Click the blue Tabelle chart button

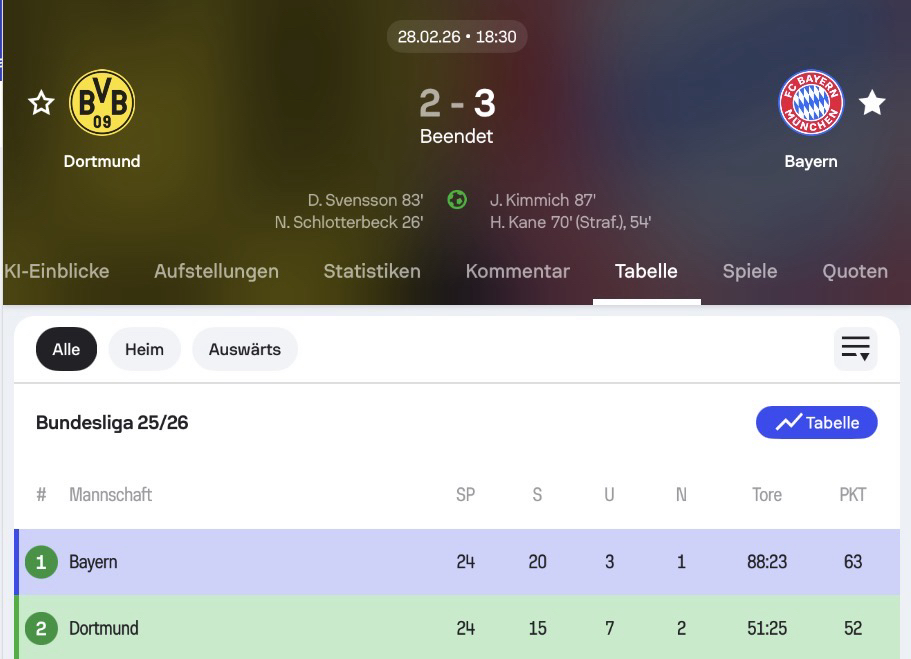pyautogui.click(x=816, y=423)
